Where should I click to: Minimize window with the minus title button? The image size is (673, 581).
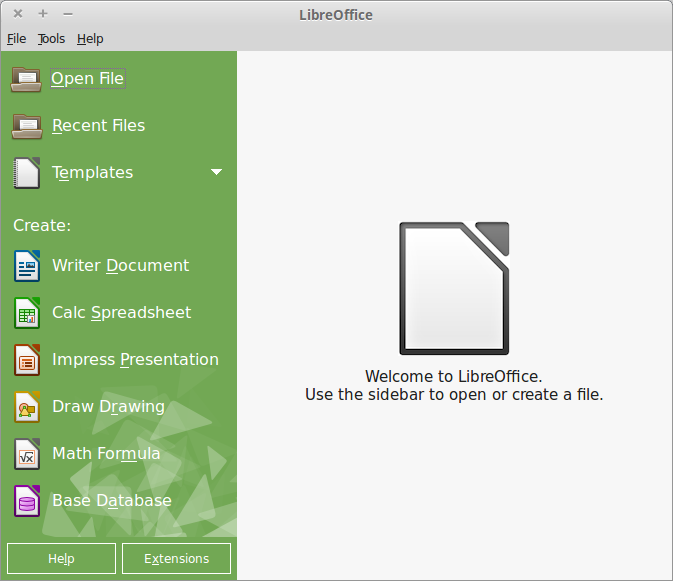pos(68,14)
